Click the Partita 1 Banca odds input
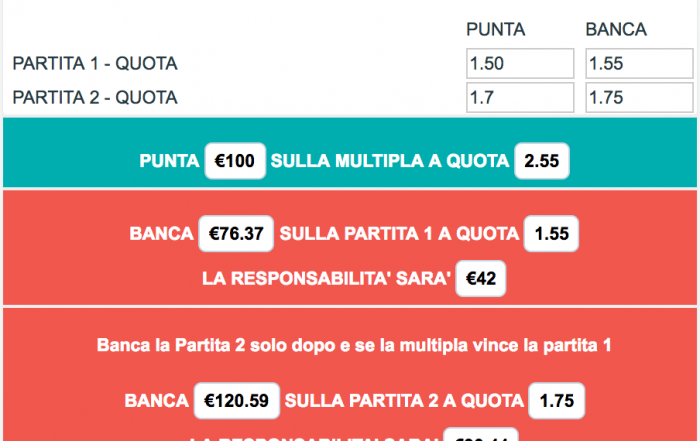 [x=638, y=64]
